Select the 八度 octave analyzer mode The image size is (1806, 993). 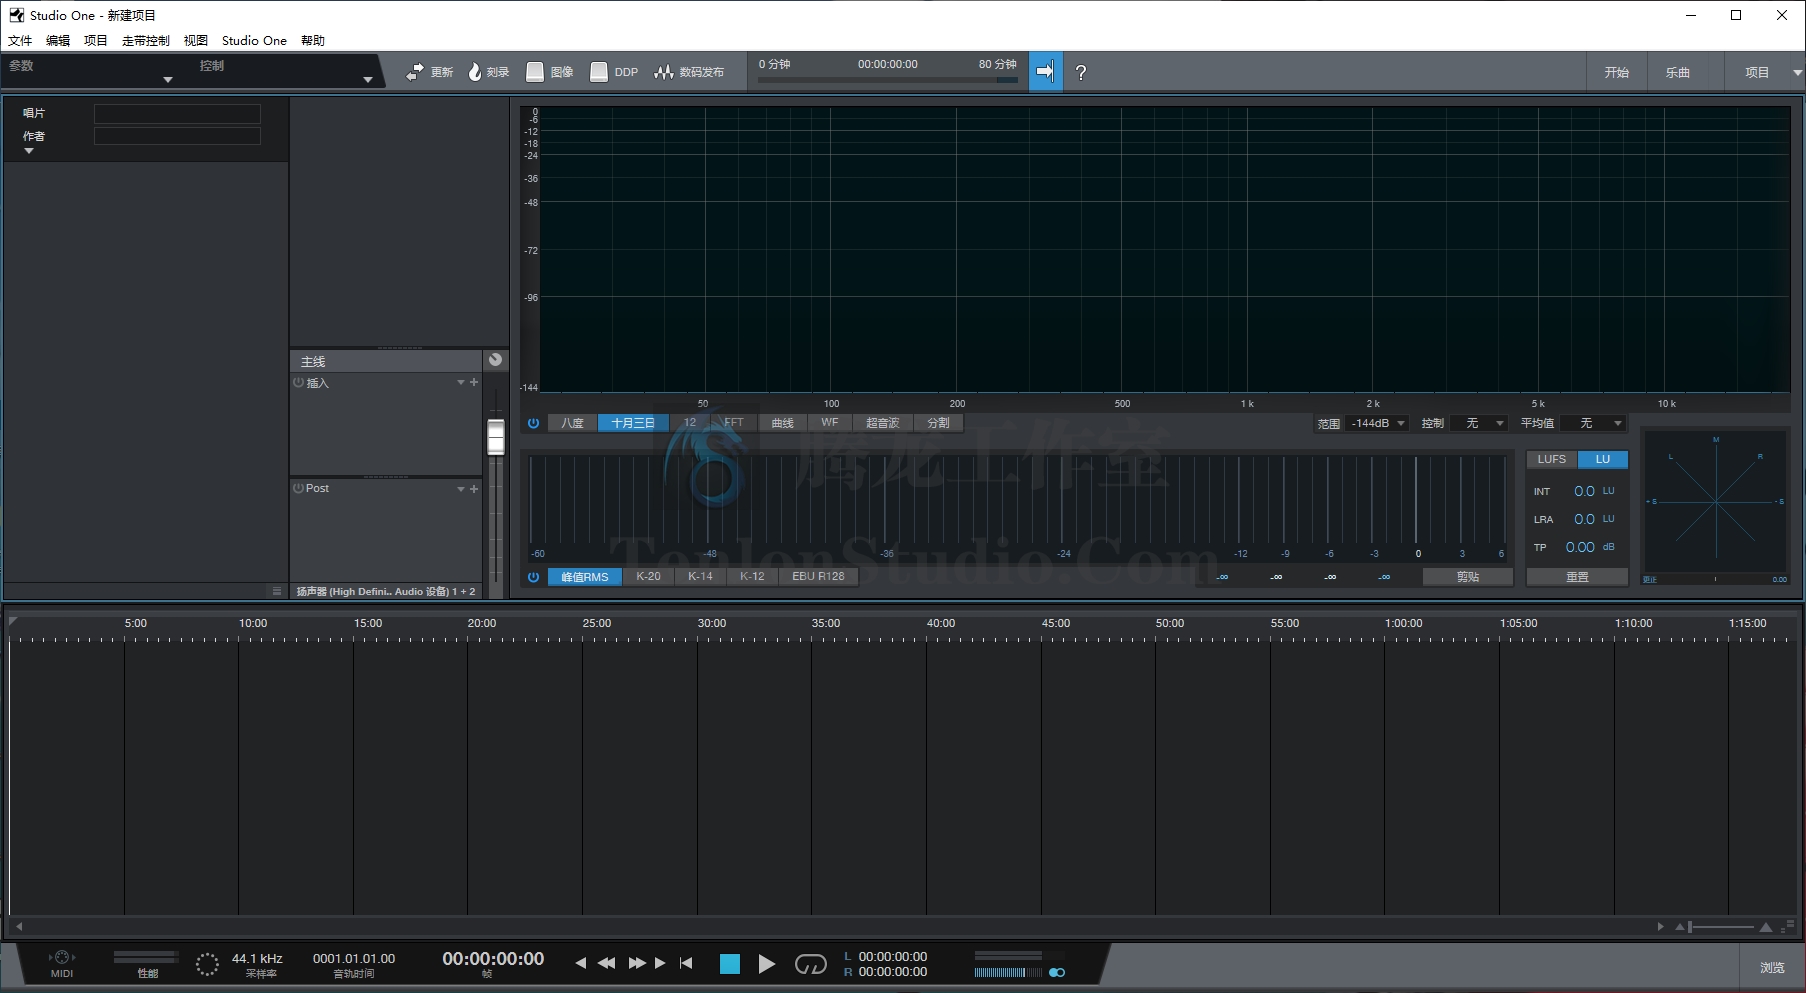tap(572, 423)
